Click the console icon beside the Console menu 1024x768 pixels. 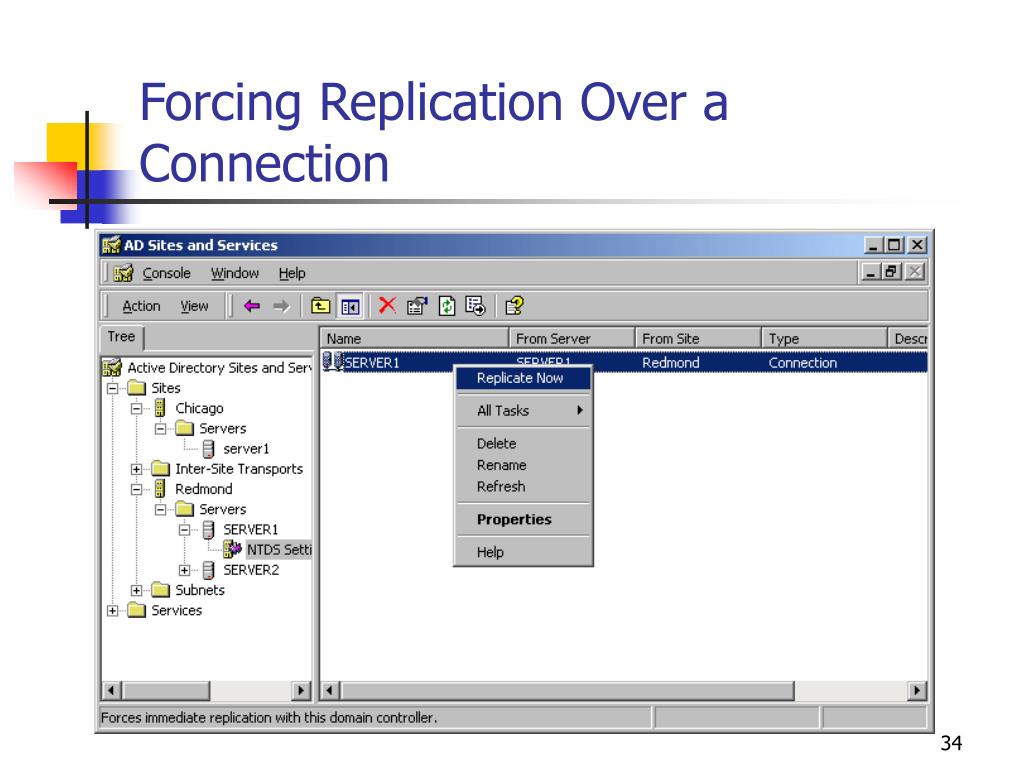[123, 273]
